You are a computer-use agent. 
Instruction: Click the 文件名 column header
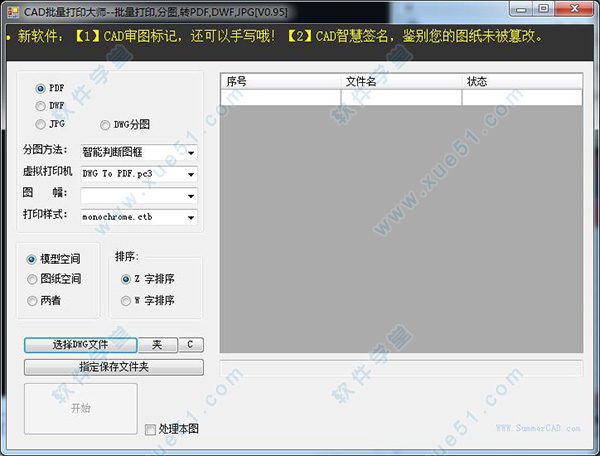pyautogui.click(x=401, y=81)
